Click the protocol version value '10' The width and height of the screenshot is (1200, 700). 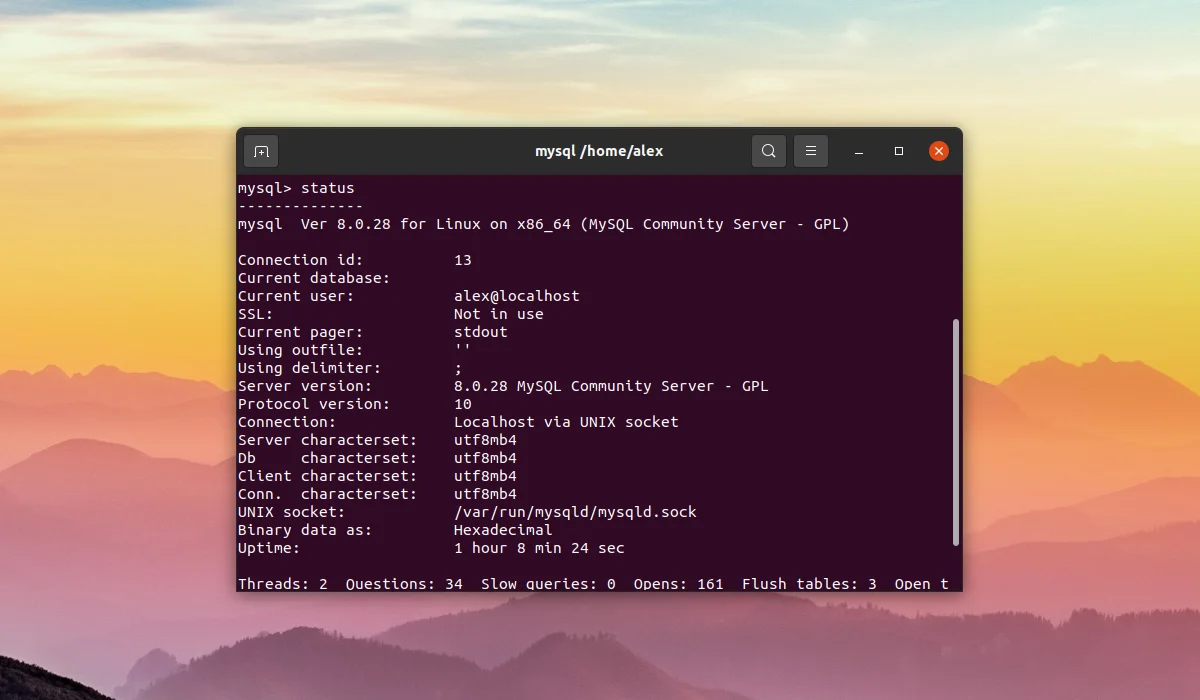tap(463, 404)
